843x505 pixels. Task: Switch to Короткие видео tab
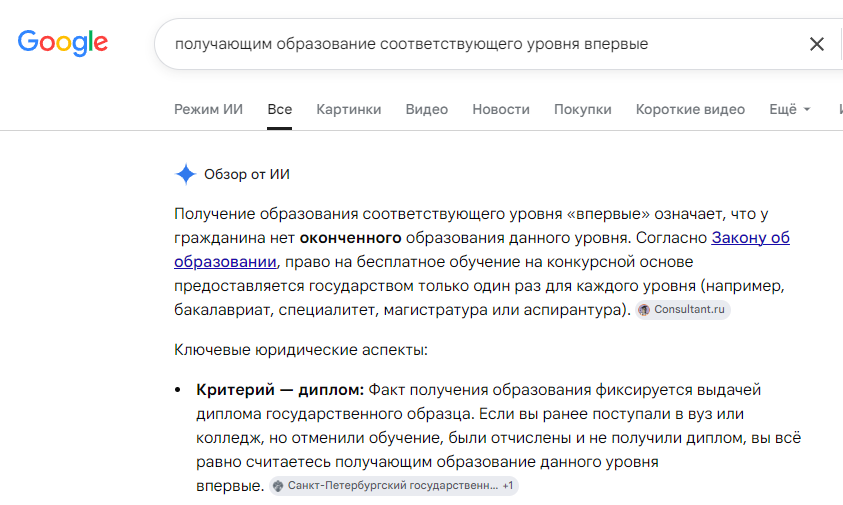tap(690, 109)
